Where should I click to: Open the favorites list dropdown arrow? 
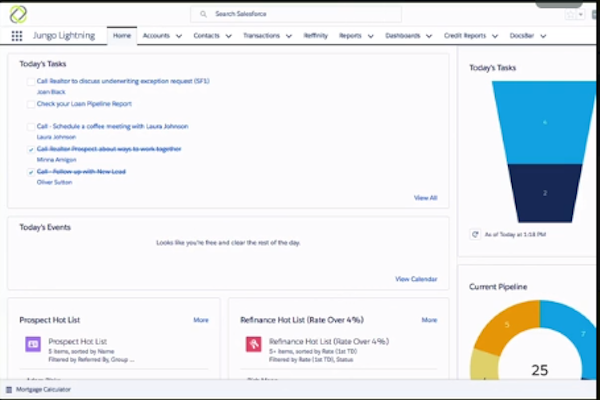580,15
